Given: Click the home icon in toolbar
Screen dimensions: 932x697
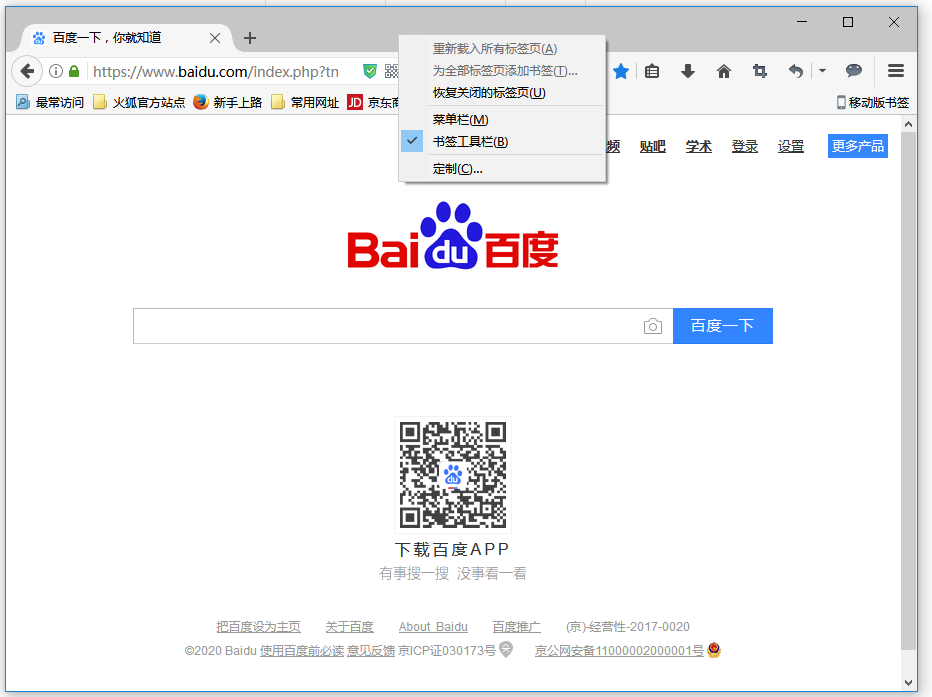Looking at the screenshot, I should click(x=723, y=71).
